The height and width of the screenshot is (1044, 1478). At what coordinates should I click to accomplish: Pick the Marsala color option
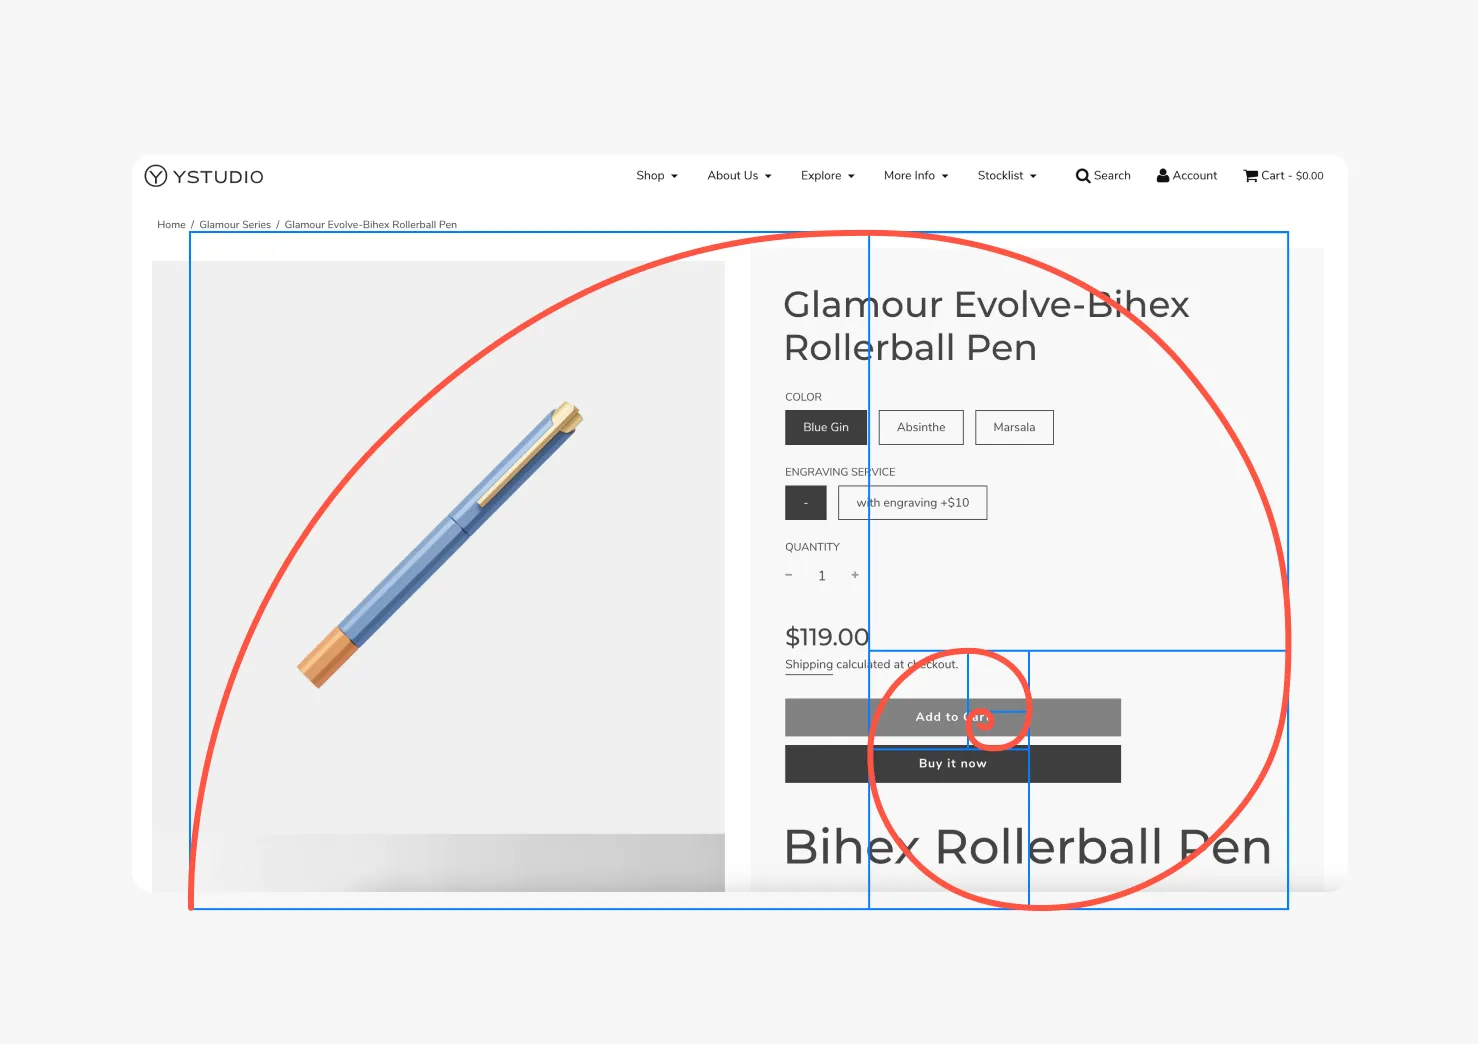pyautogui.click(x=1014, y=427)
